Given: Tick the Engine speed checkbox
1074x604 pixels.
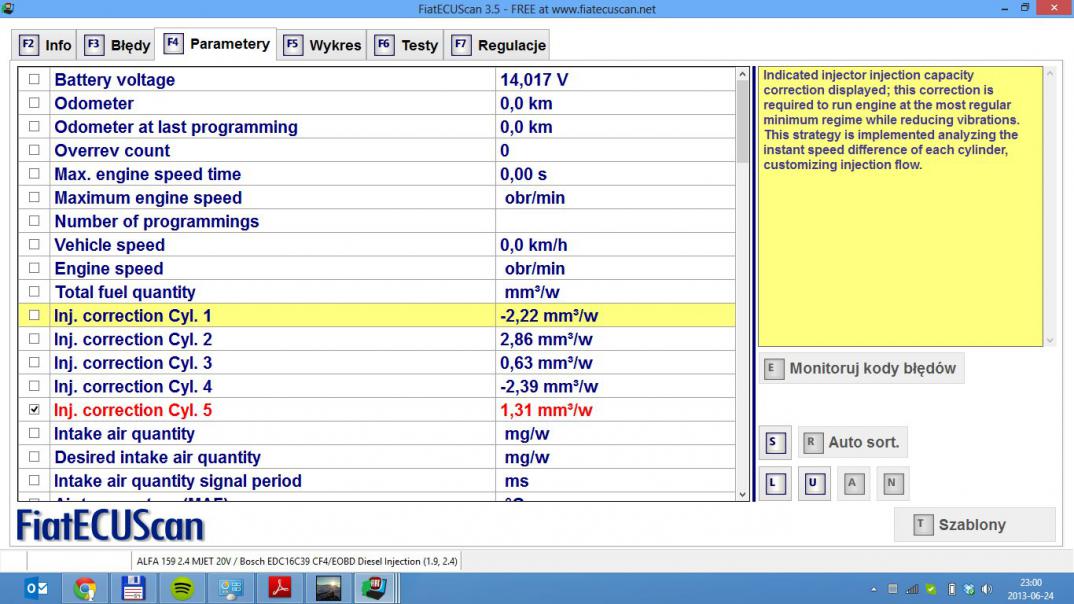Looking at the screenshot, I should click(x=35, y=268).
